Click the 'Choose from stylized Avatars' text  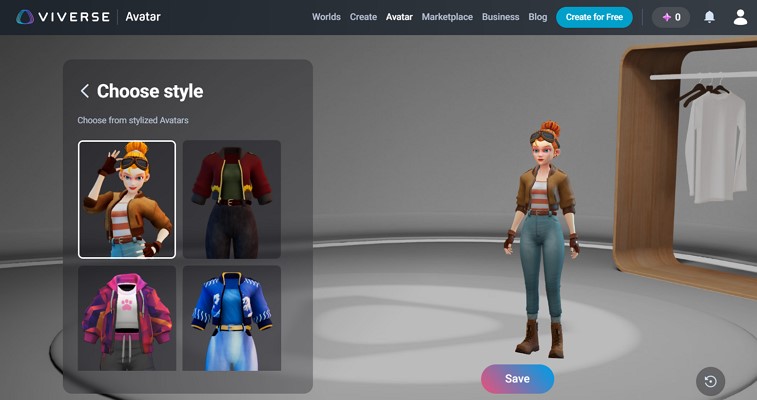(133, 120)
